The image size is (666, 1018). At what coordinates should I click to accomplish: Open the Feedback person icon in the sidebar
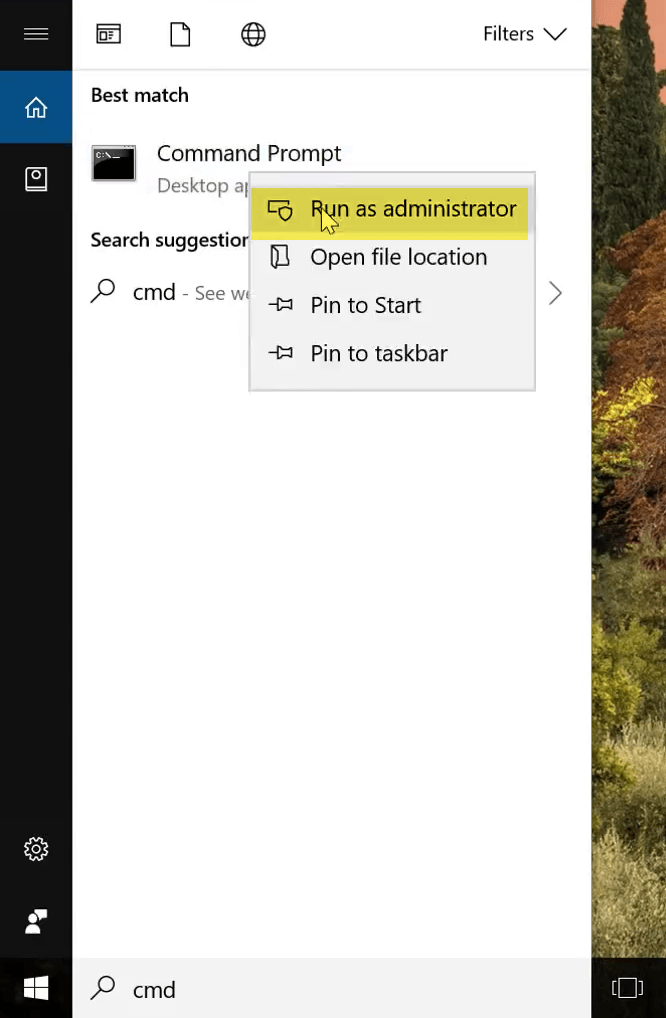[36, 921]
